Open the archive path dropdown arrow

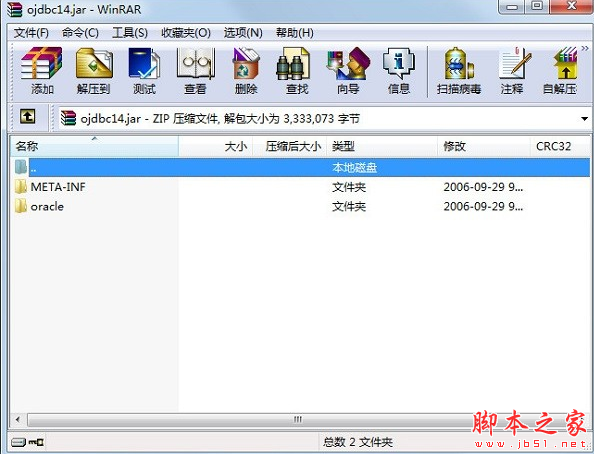pos(584,119)
